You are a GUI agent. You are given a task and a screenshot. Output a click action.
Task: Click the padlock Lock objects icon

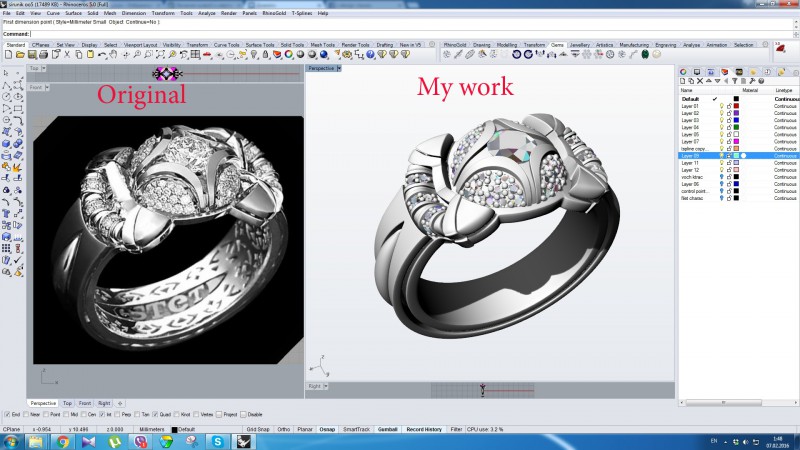pos(265,54)
